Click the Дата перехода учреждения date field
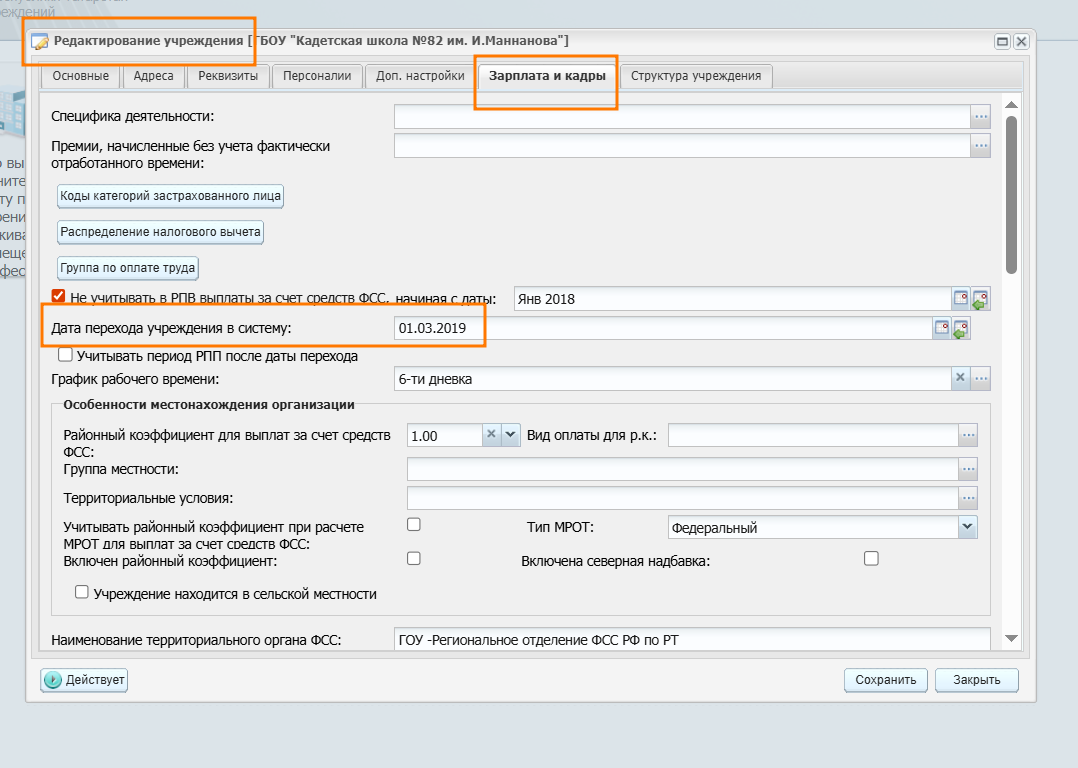Viewport: 1078px width, 768px height. point(660,328)
